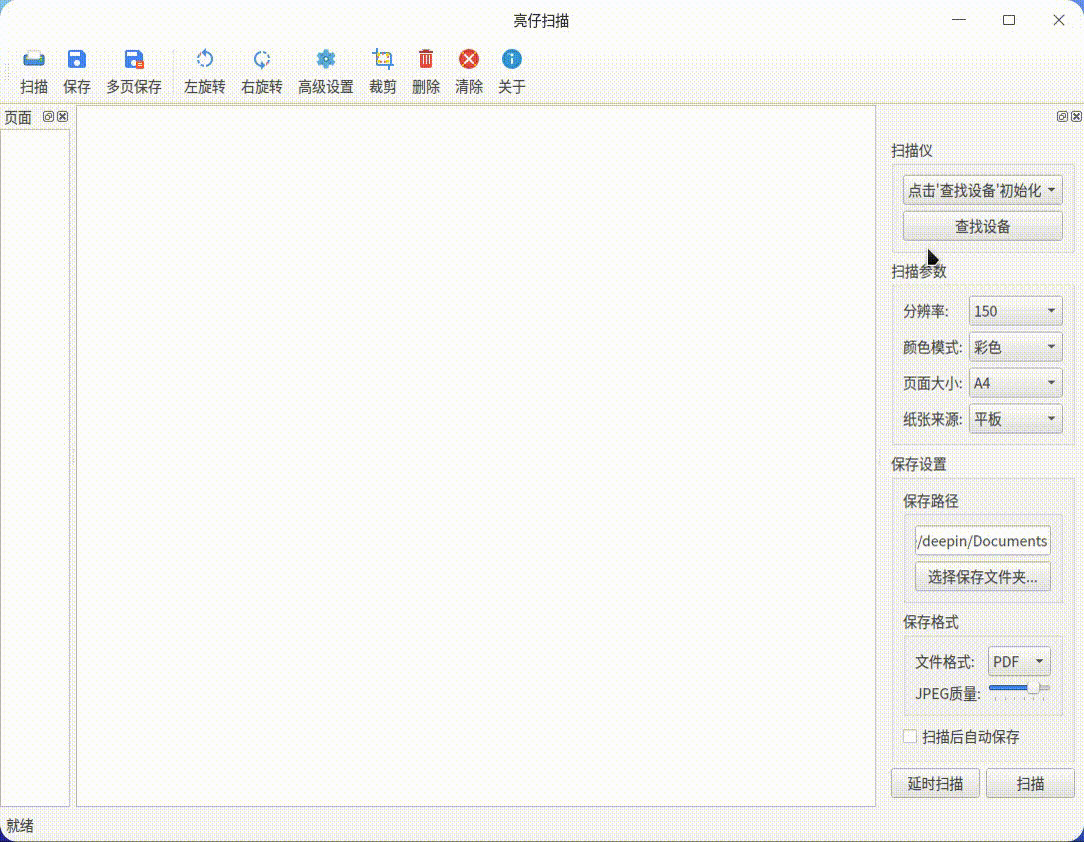Click the 就绪 status bar text
The image size is (1084, 842).
19,825
